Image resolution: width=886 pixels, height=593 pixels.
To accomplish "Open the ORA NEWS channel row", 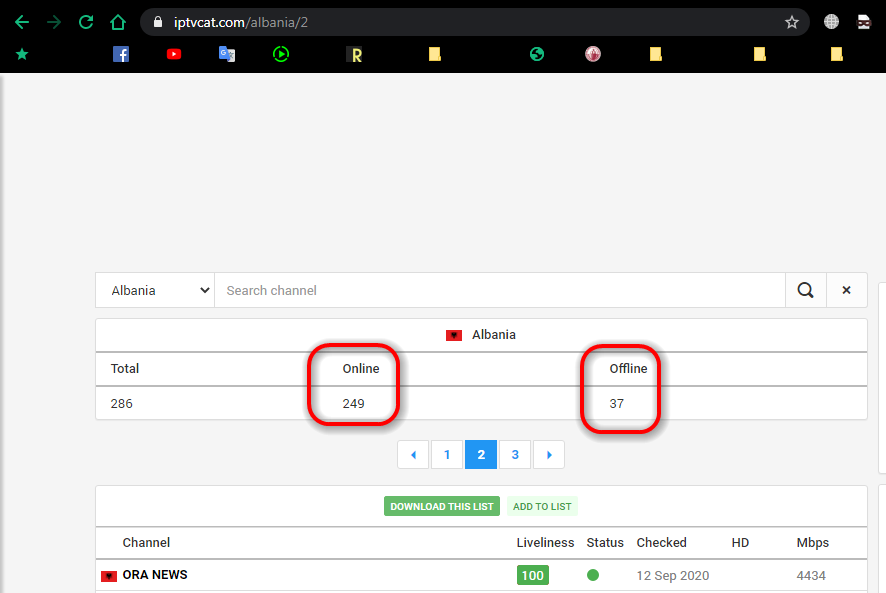I will [154, 575].
